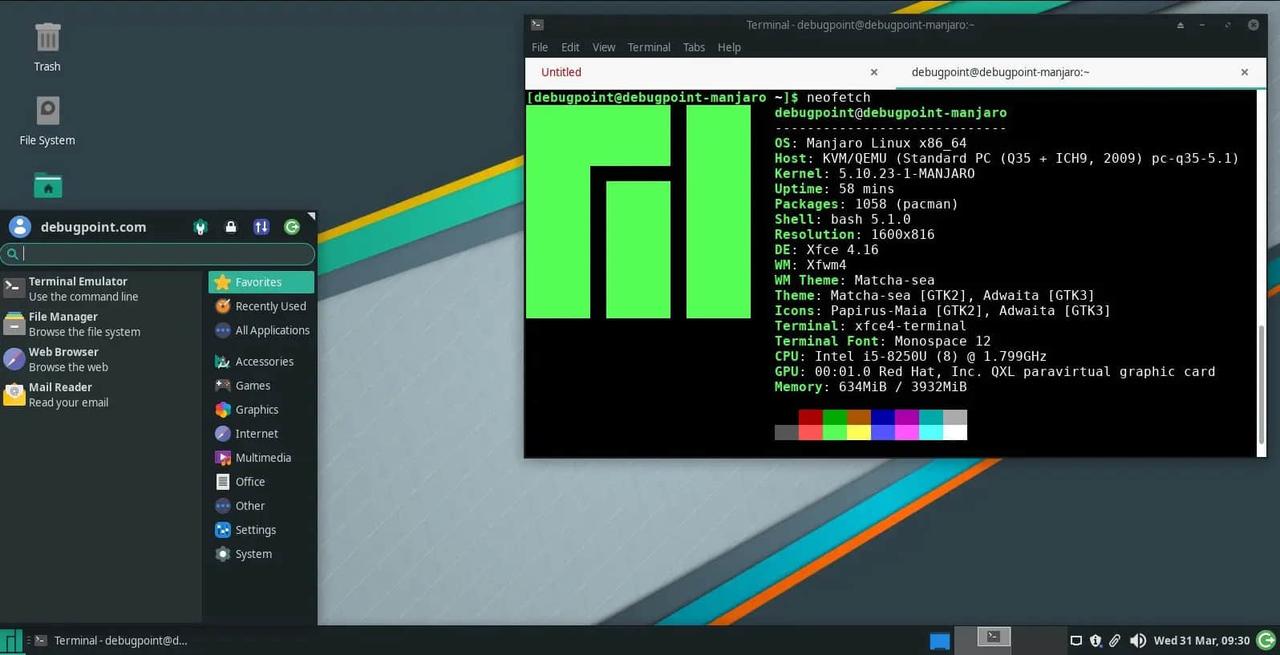1280x655 pixels.
Task: Open the Trash desktop icon
Action: tap(47, 47)
